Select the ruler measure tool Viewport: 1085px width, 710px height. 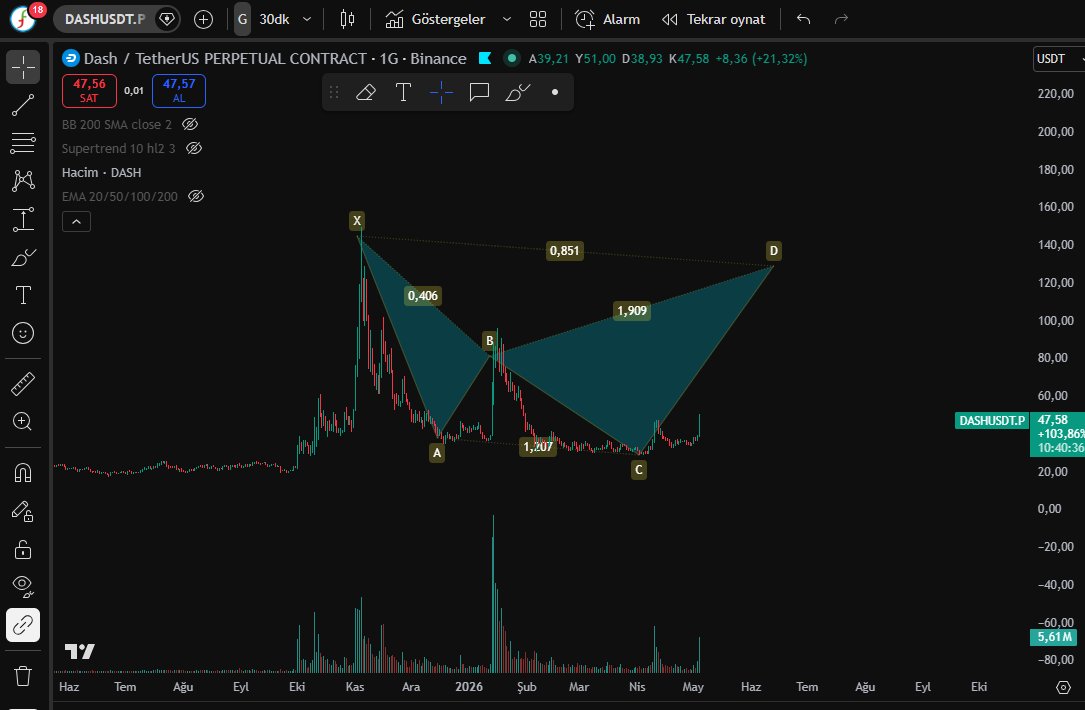tap(23, 383)
